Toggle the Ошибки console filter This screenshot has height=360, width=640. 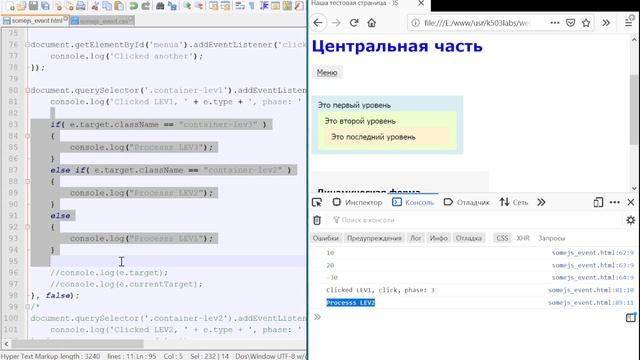(x=326, y=238)
